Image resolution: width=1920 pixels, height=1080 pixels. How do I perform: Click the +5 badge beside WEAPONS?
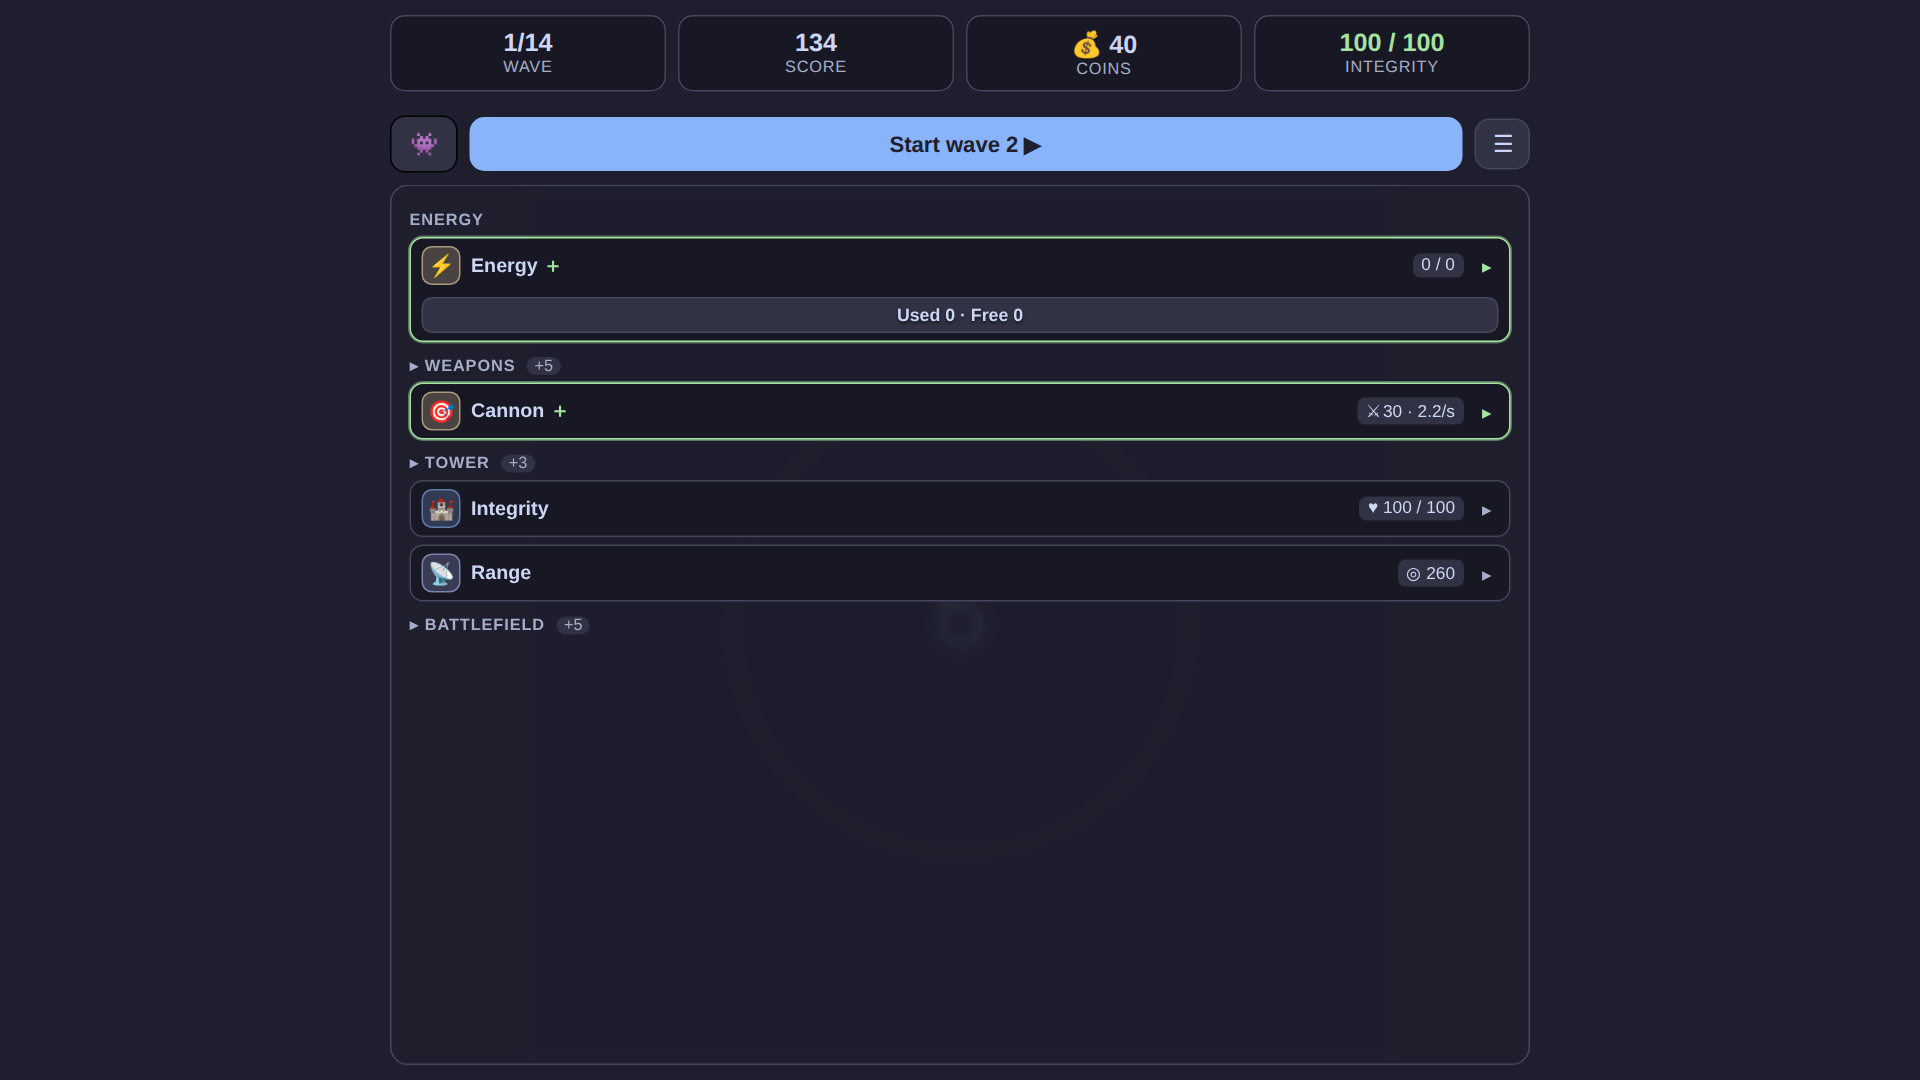(543, 366)
